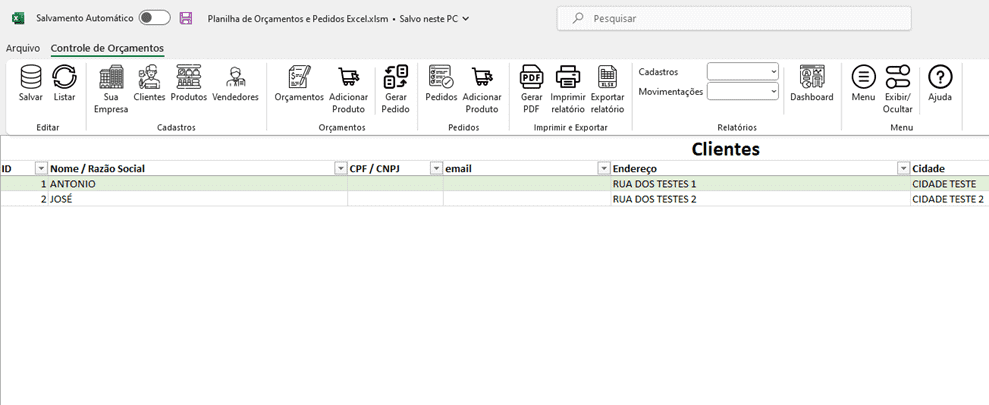Expand the file name save location chevron

tap(465, 19)
